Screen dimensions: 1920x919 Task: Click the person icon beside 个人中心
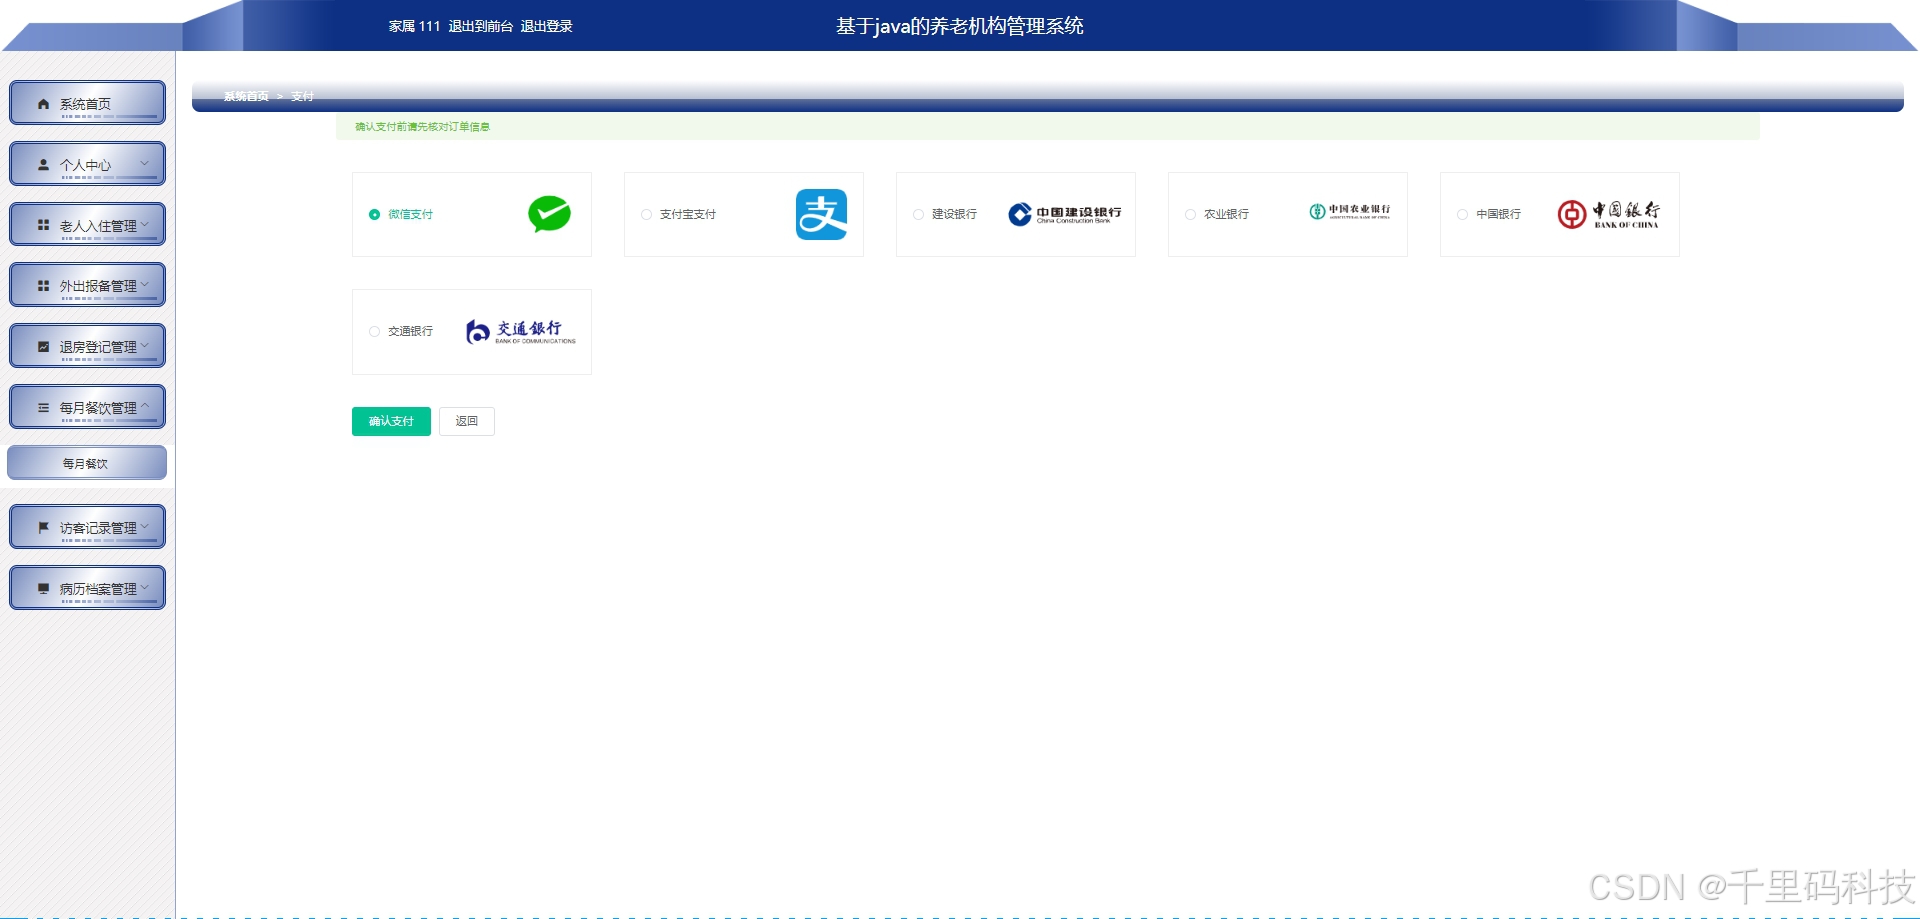(43, 165)
